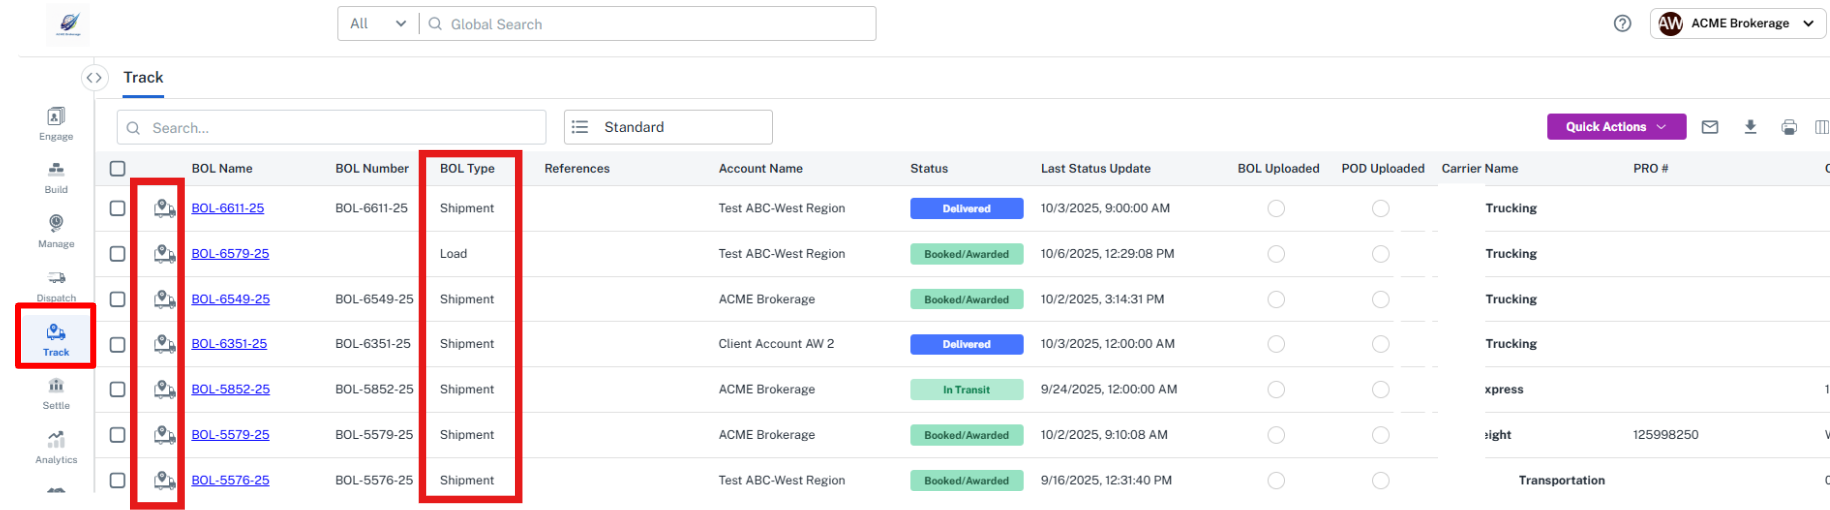Viewport: 1830px width, 510px height.
Task: Click the download icon in toolbar
Action: click(1750, 127)
